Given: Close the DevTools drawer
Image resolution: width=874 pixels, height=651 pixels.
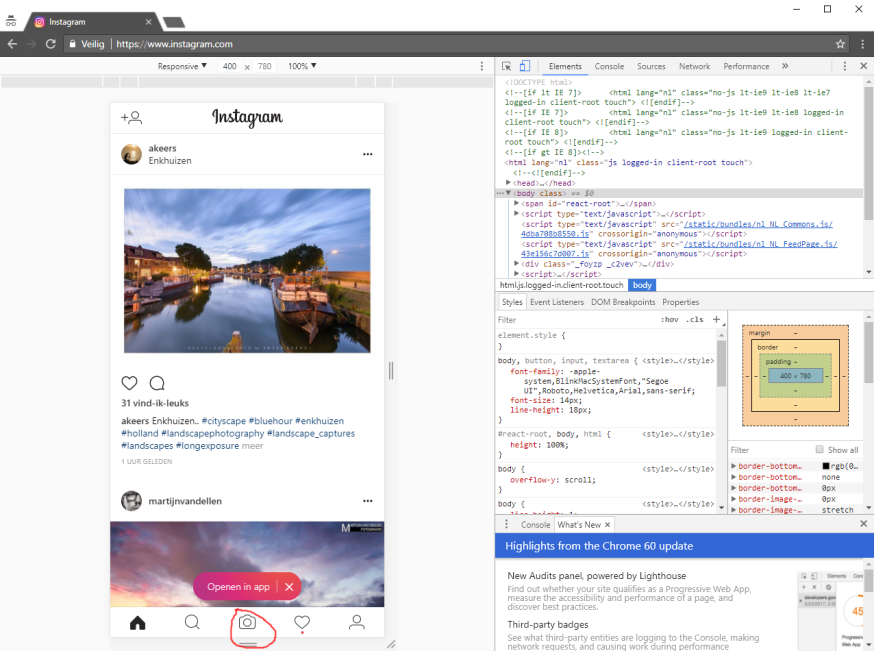Looking at the screenshot, I should click(x=863, y=524).
